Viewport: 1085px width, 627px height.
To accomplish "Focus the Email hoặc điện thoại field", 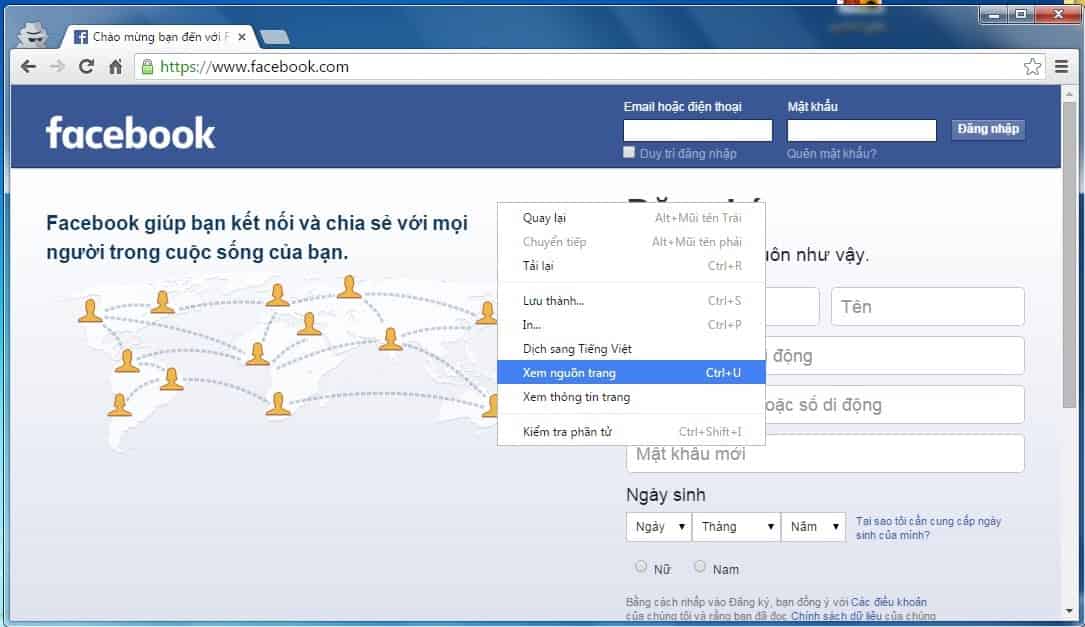I will [x=698, y=130].
